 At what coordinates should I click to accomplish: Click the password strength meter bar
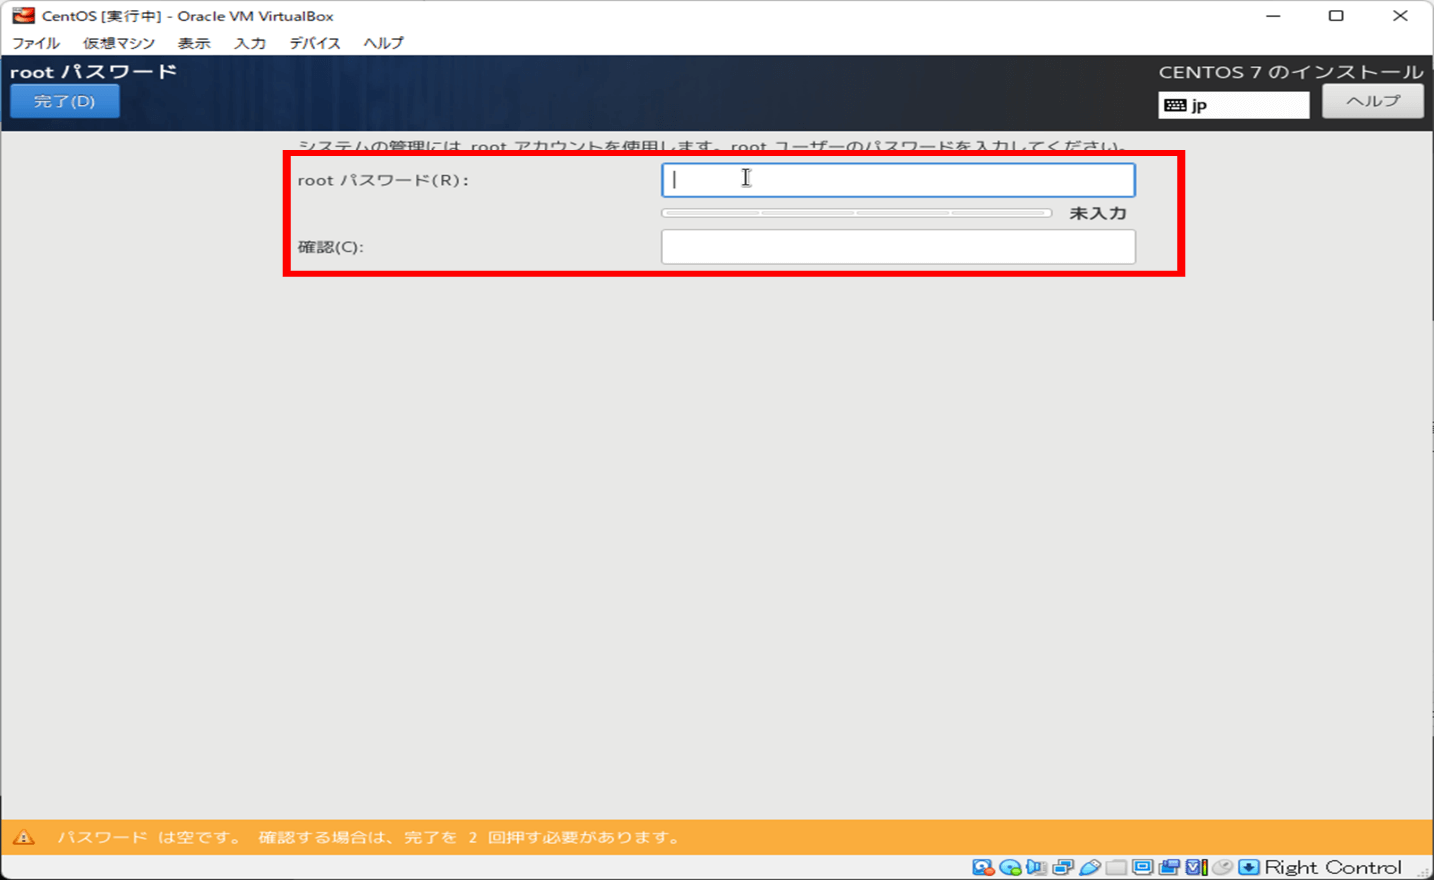point(856,213)
